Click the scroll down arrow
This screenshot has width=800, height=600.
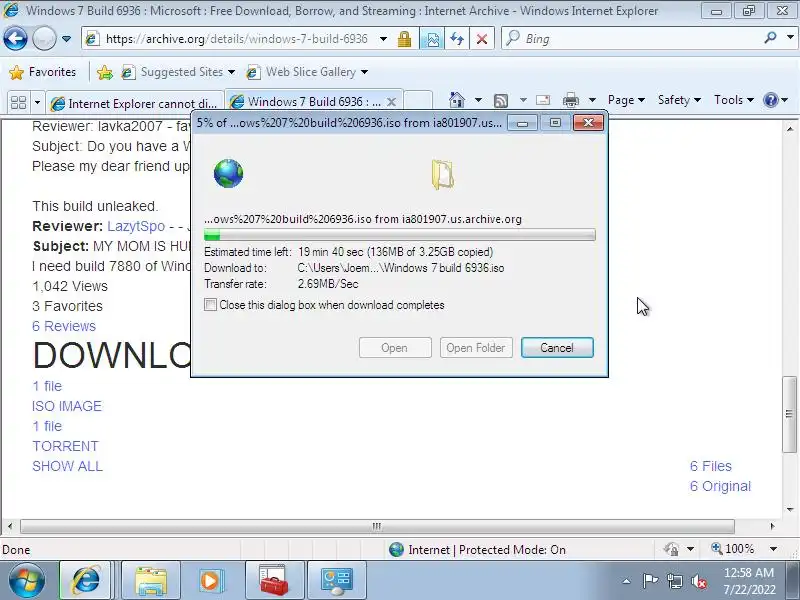point(790,509)
